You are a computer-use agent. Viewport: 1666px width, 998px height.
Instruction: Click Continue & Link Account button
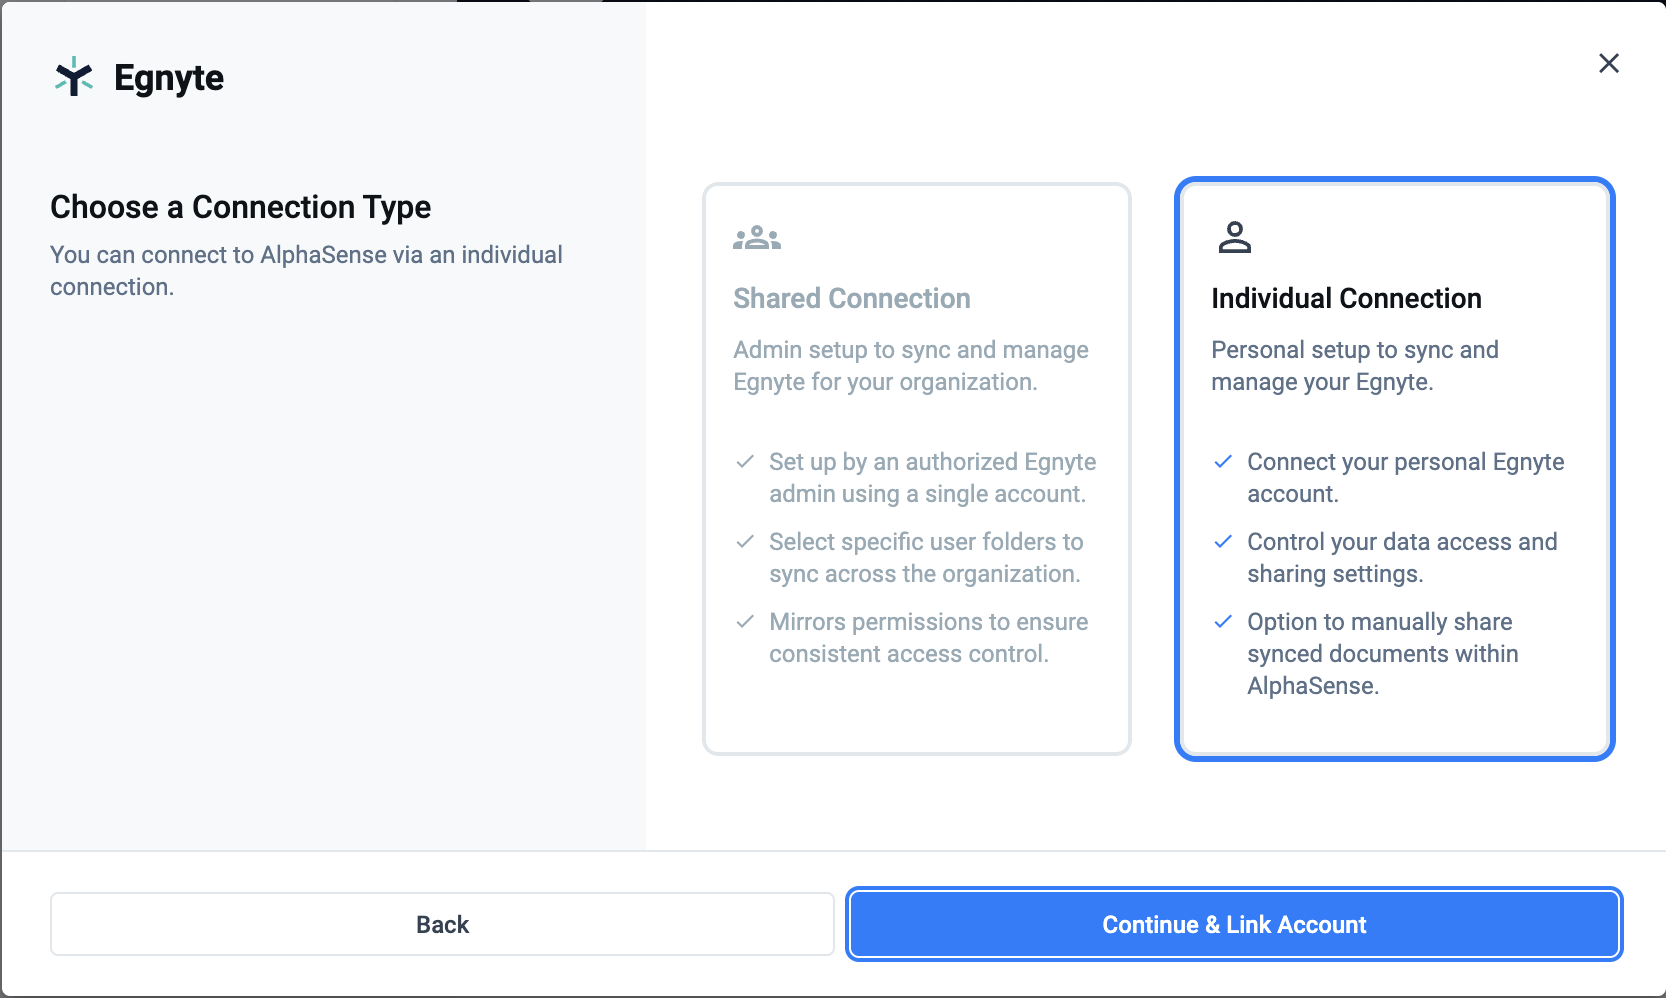1234,924
